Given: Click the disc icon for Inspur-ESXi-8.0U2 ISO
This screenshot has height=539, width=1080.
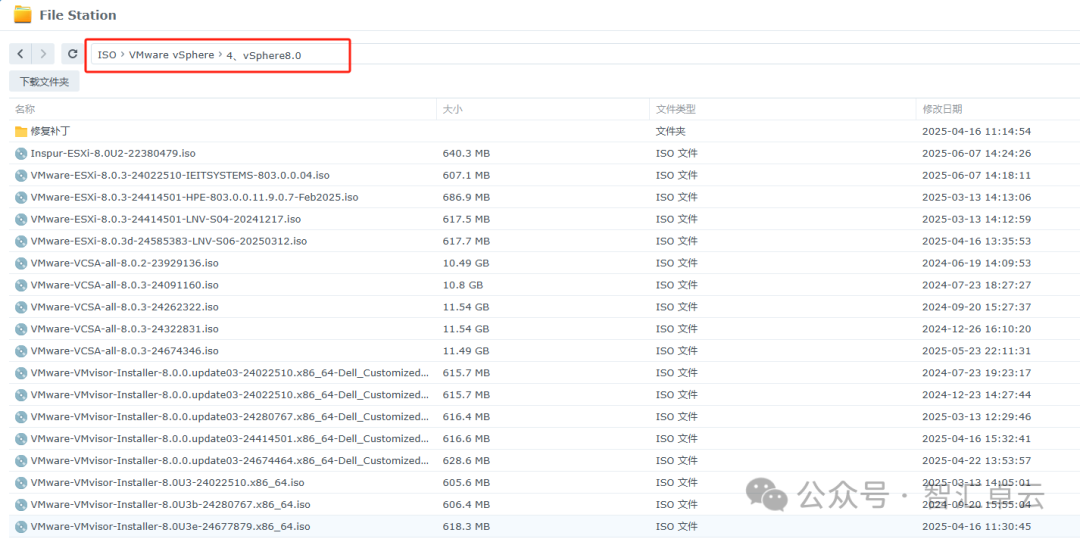Looking at the screenshot, I should pos(21,154).
